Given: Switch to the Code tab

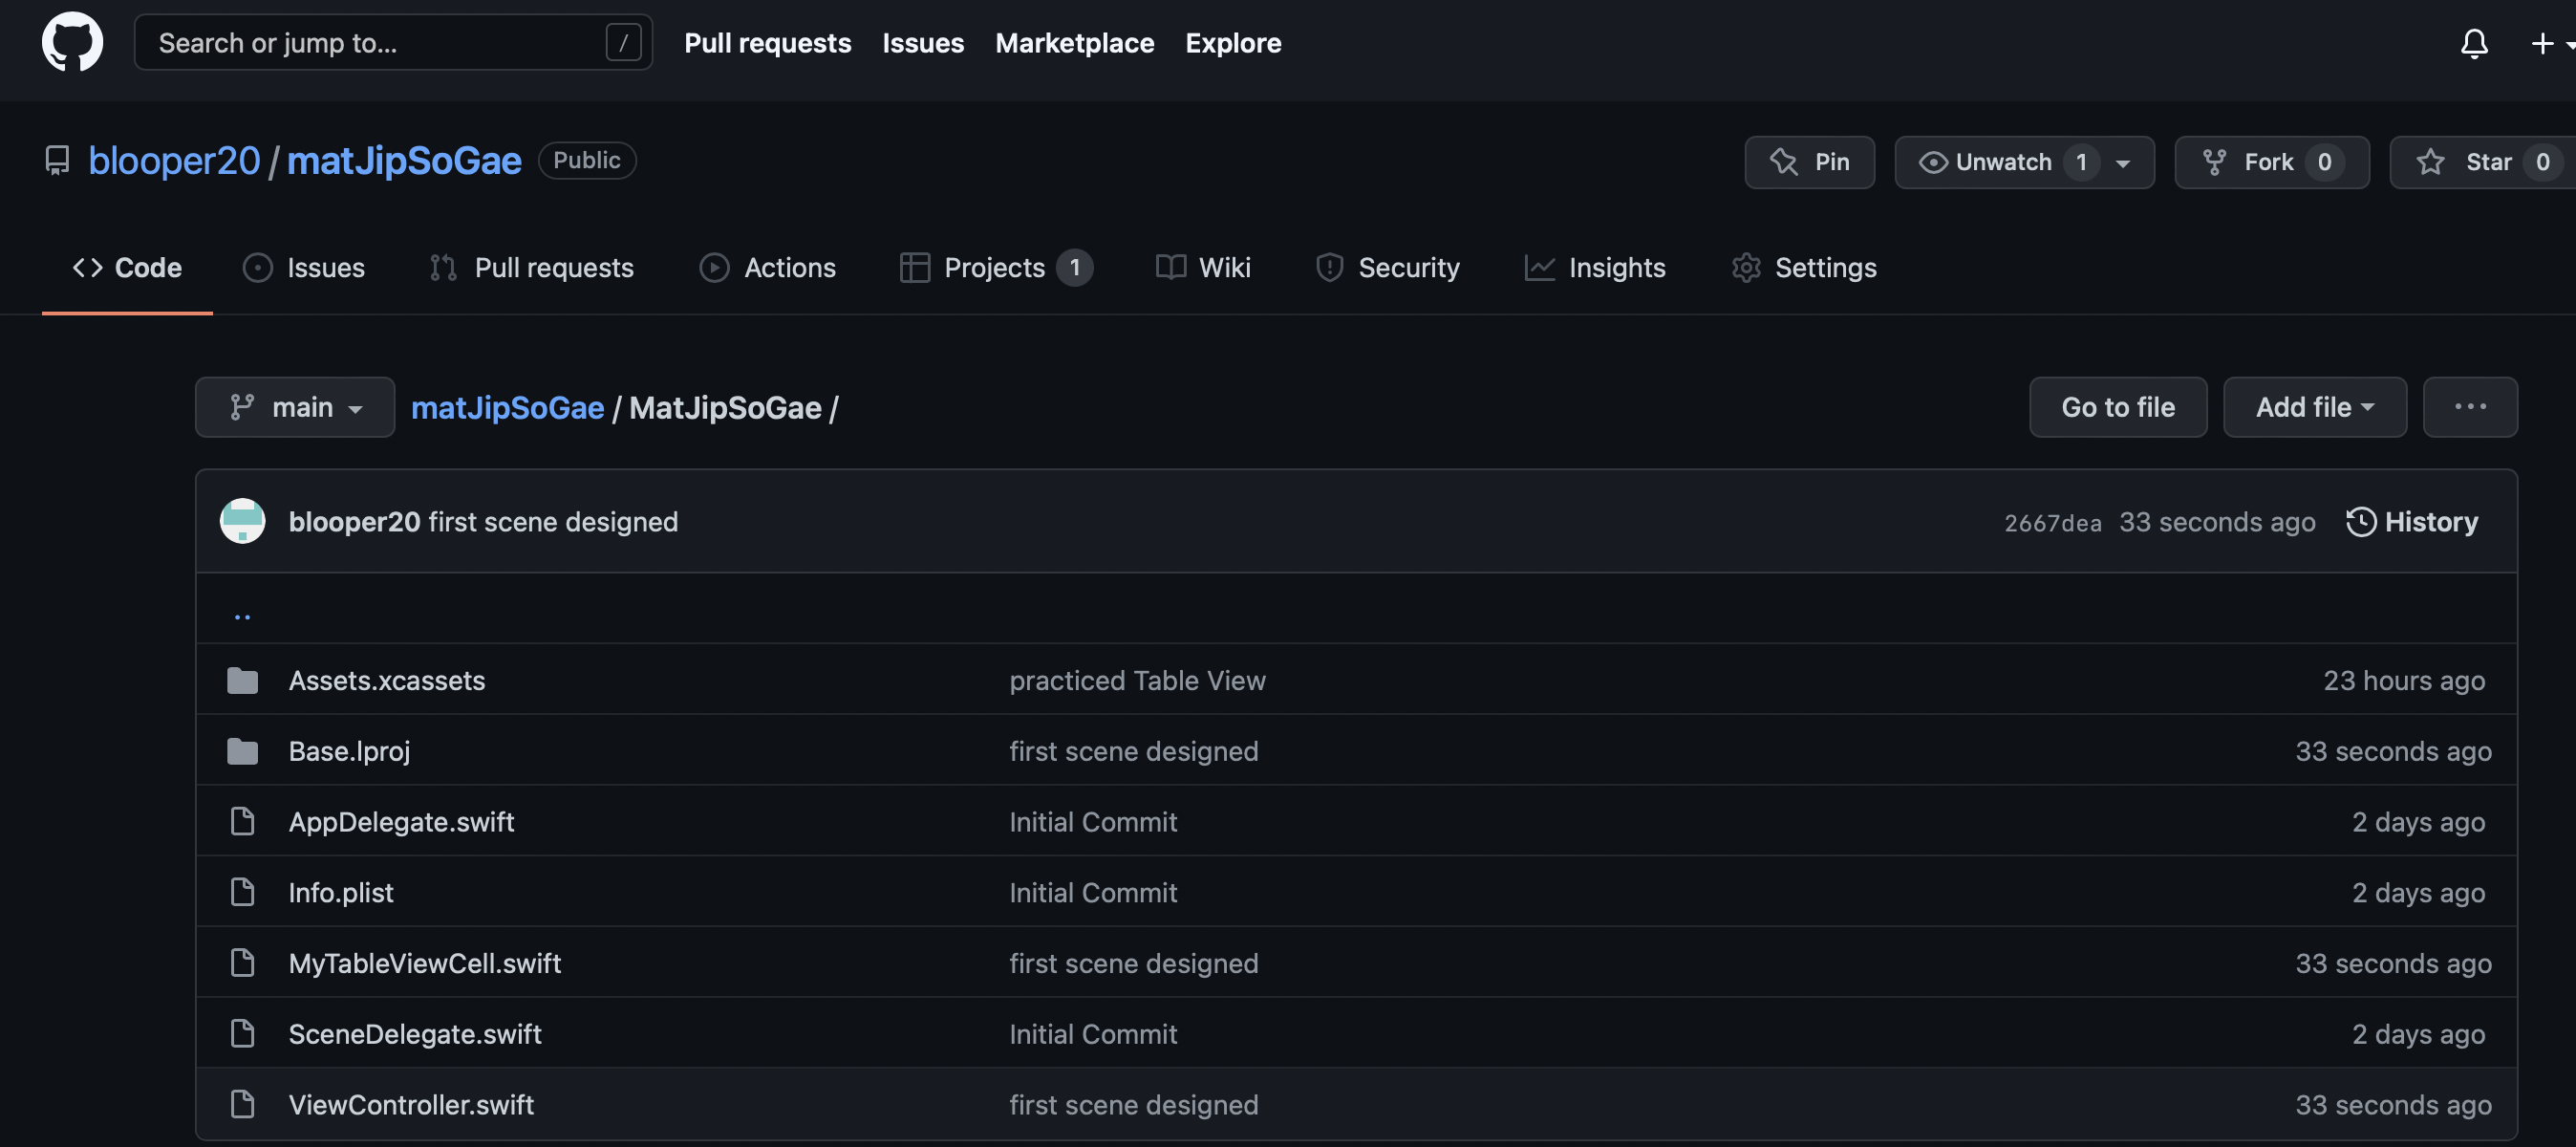Looking at the screenshot, I should point(127,268).
